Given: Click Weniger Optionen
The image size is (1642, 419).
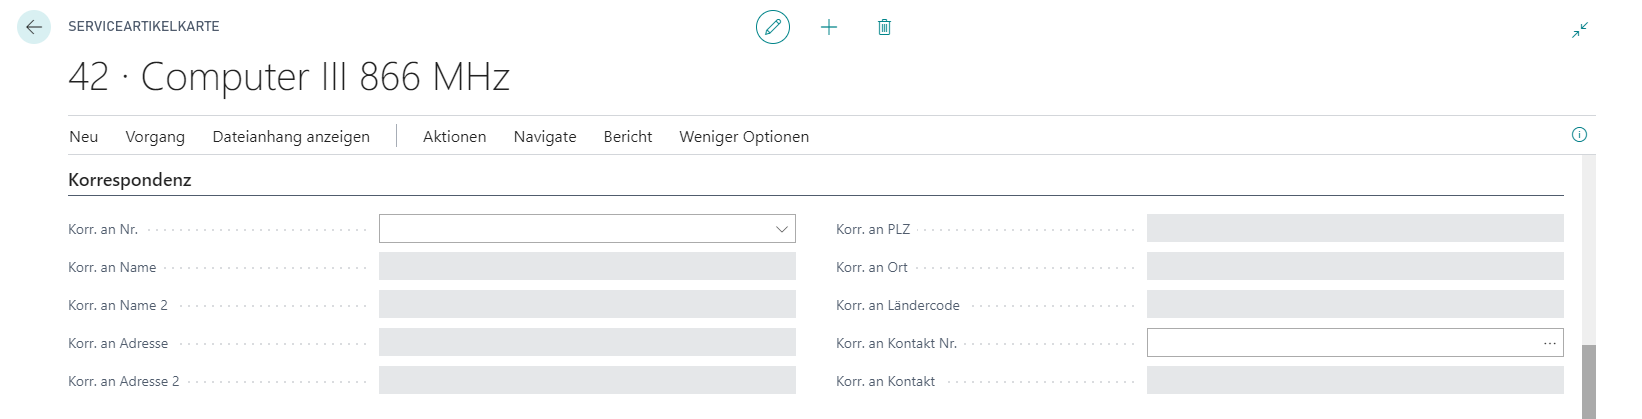Looking at the screenshot, I should click(x=744, y=137).
